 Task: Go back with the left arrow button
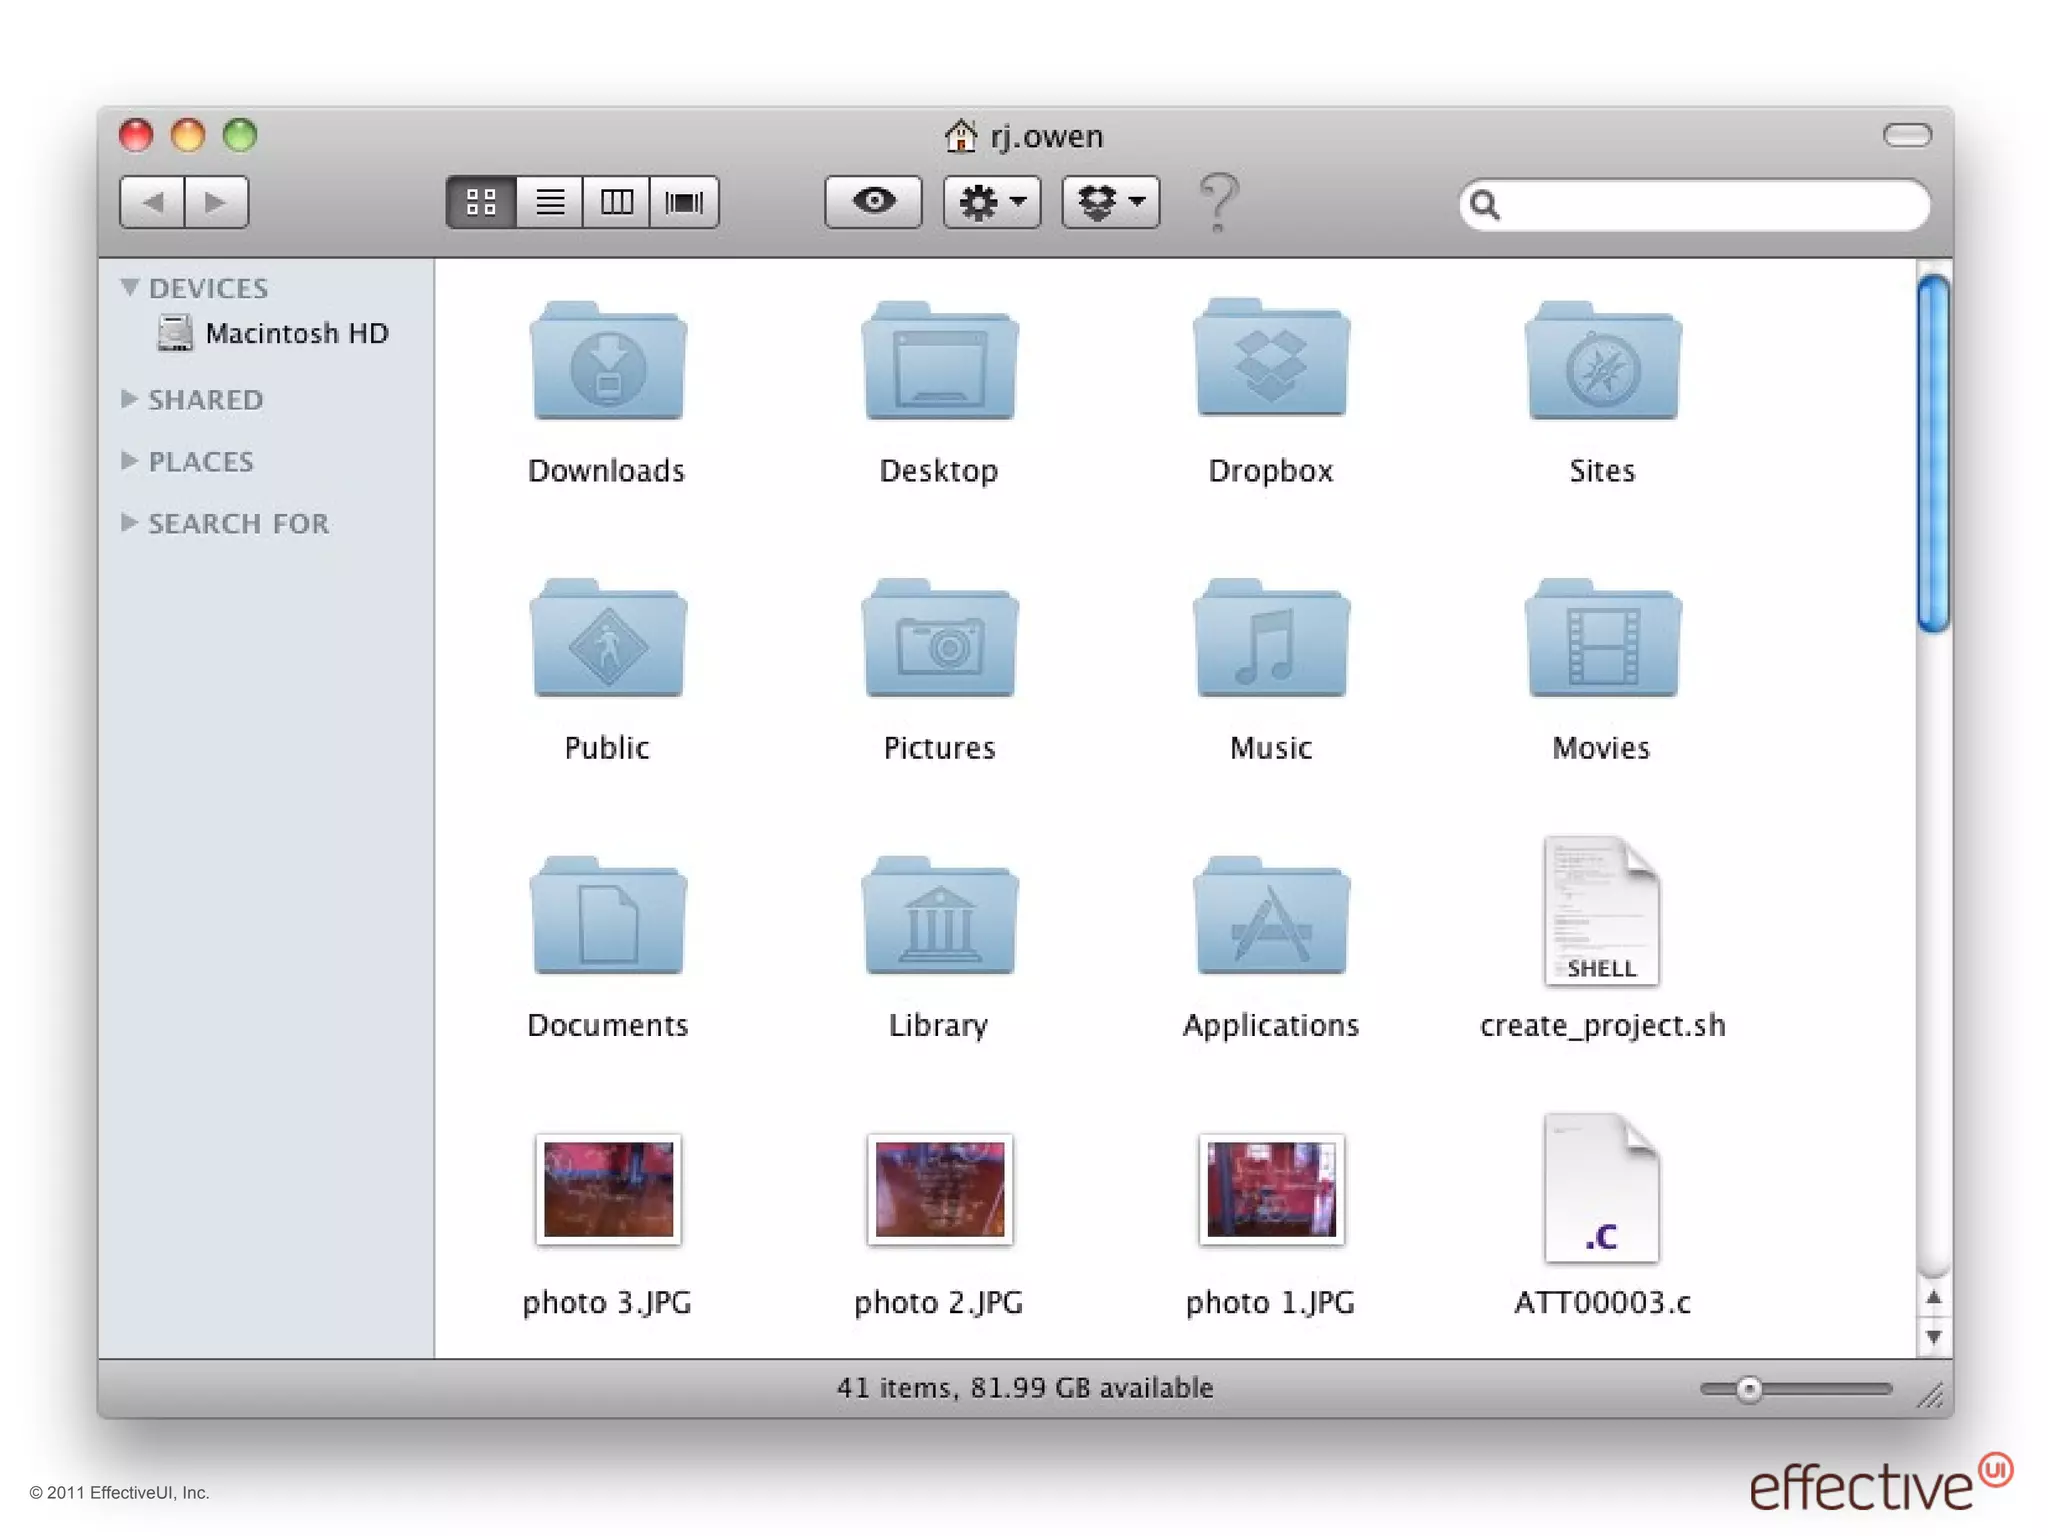(152, 202)
